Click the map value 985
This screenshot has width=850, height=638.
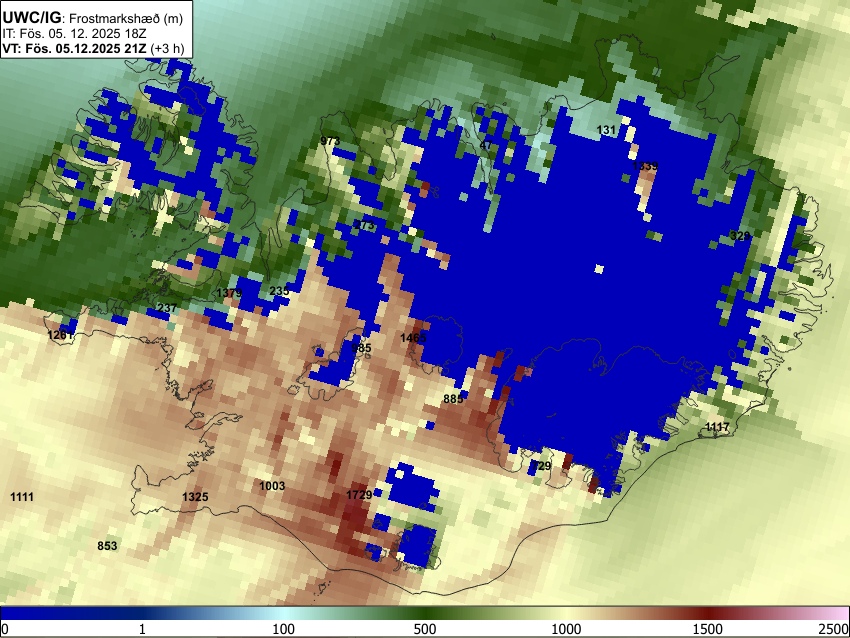tap(362, 347)
